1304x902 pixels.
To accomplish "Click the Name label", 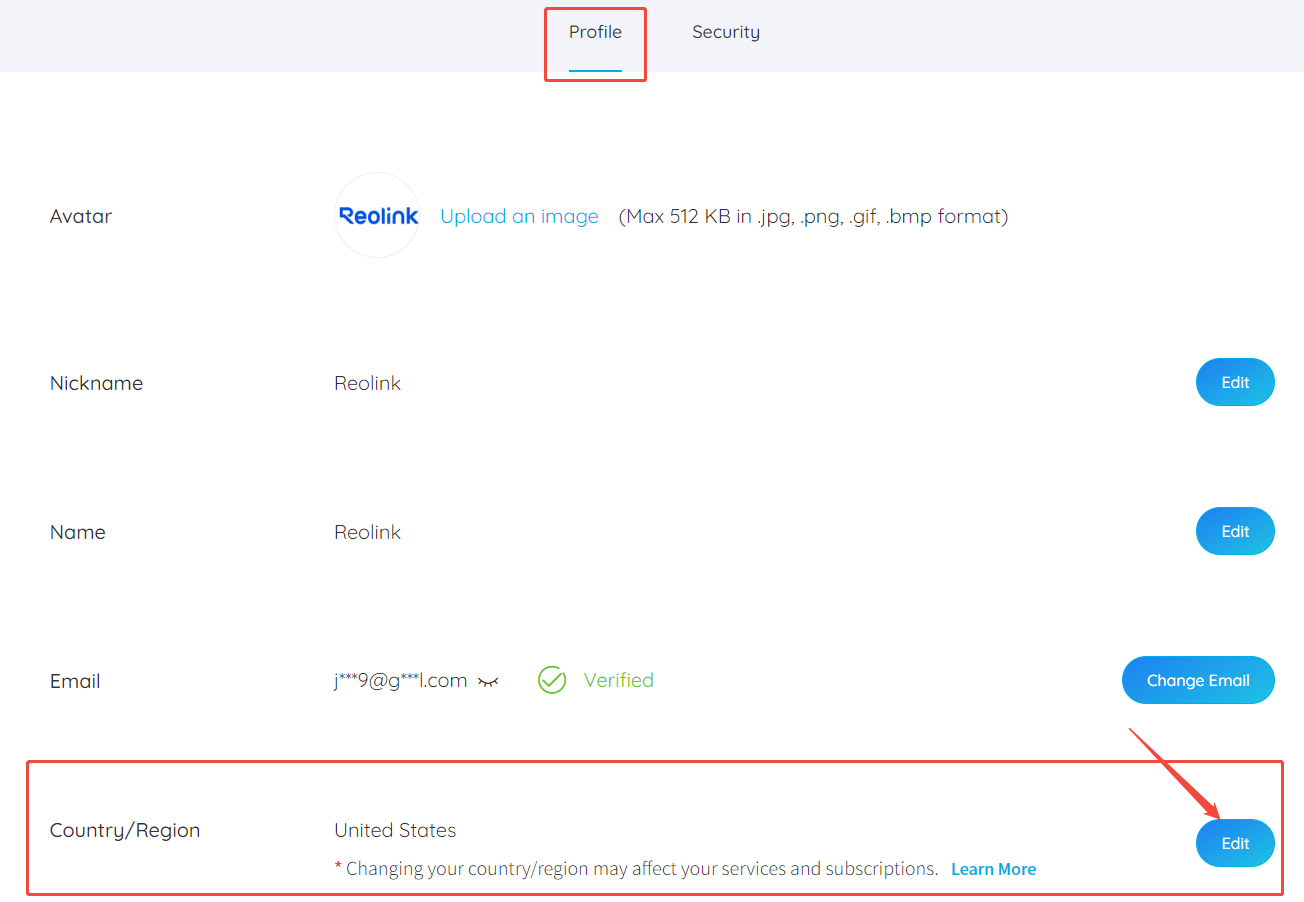I will 78,532.
